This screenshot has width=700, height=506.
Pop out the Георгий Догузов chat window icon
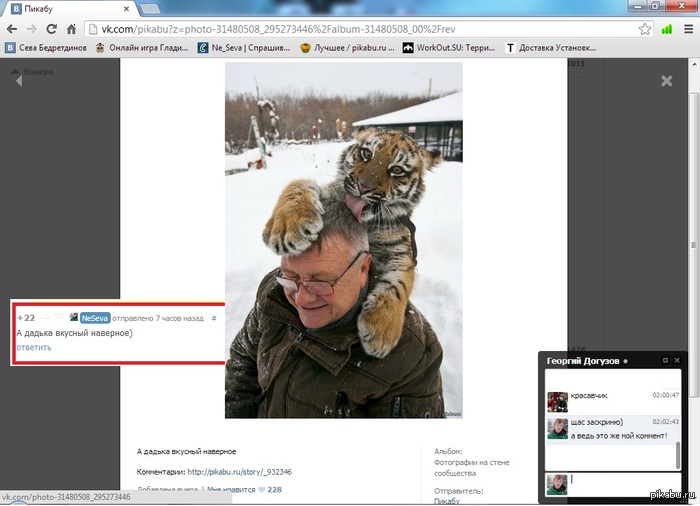pos(664,360)
